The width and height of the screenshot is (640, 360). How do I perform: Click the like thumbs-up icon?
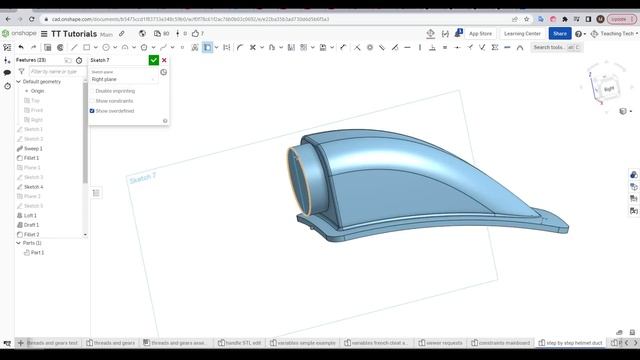pos(196,33)
